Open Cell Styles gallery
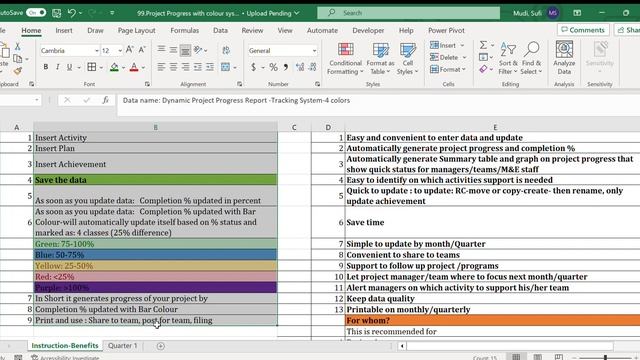 pos(407,59)
